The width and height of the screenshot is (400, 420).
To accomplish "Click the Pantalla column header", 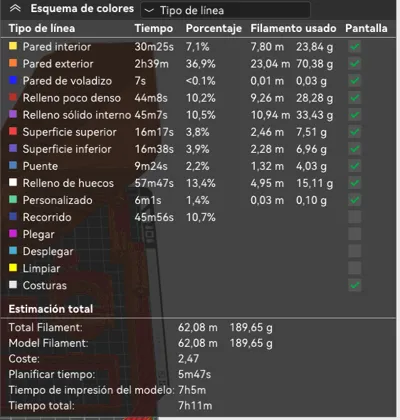I will [366, 28].
